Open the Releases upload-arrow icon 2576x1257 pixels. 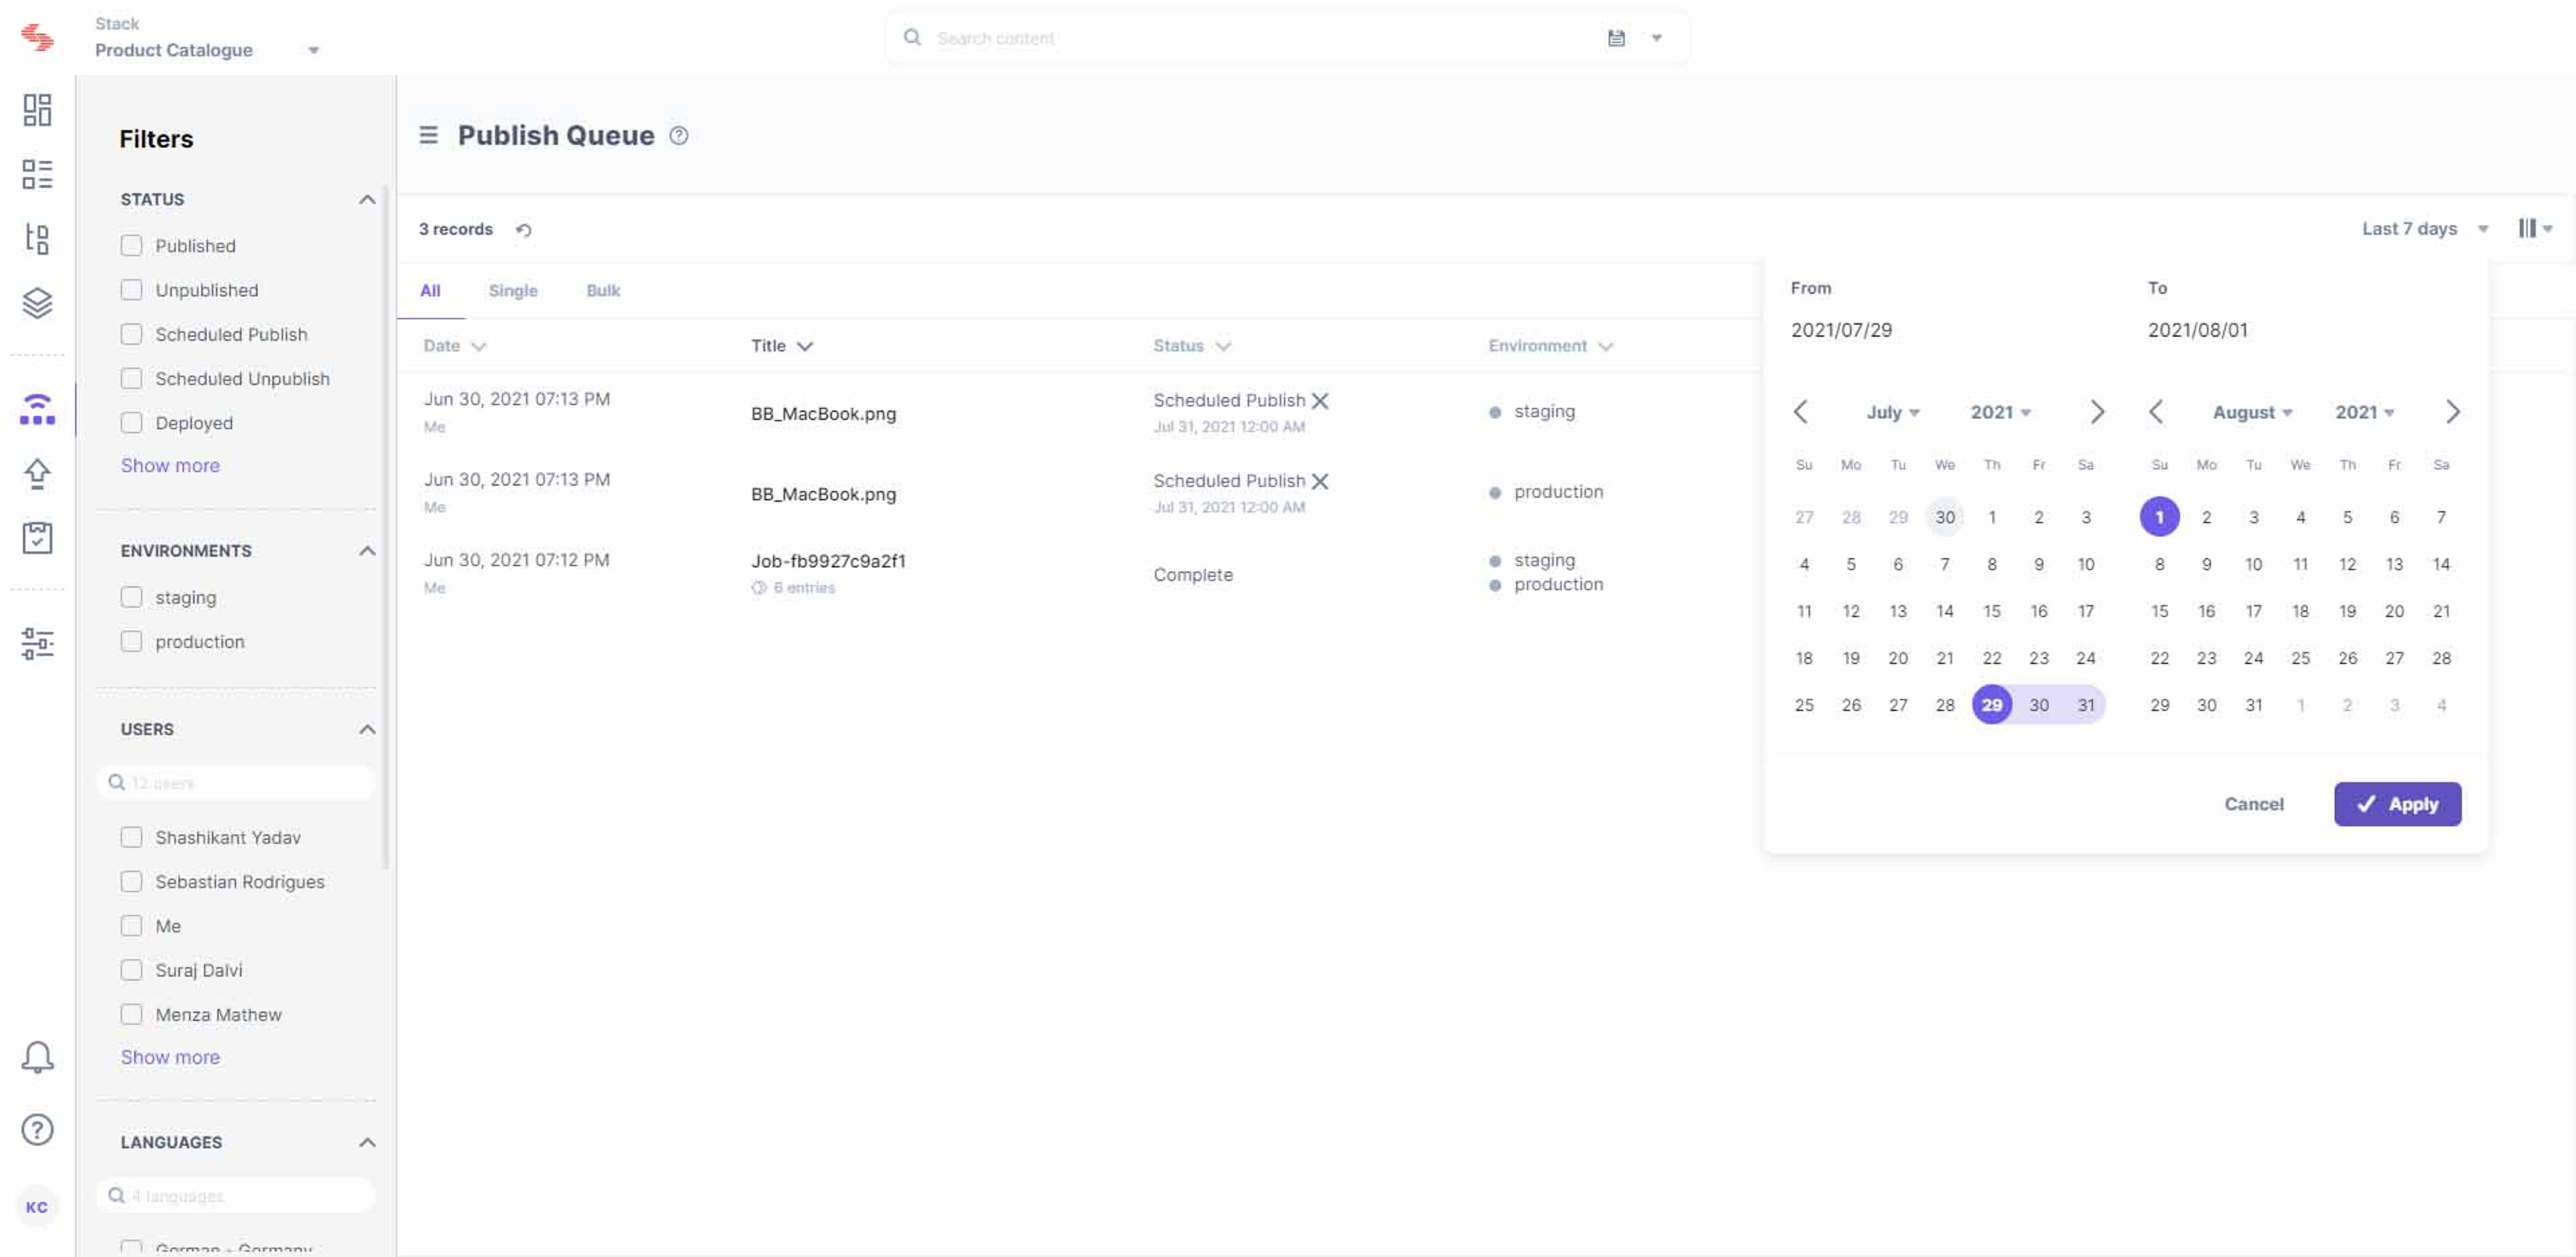[x=37, y=473]
